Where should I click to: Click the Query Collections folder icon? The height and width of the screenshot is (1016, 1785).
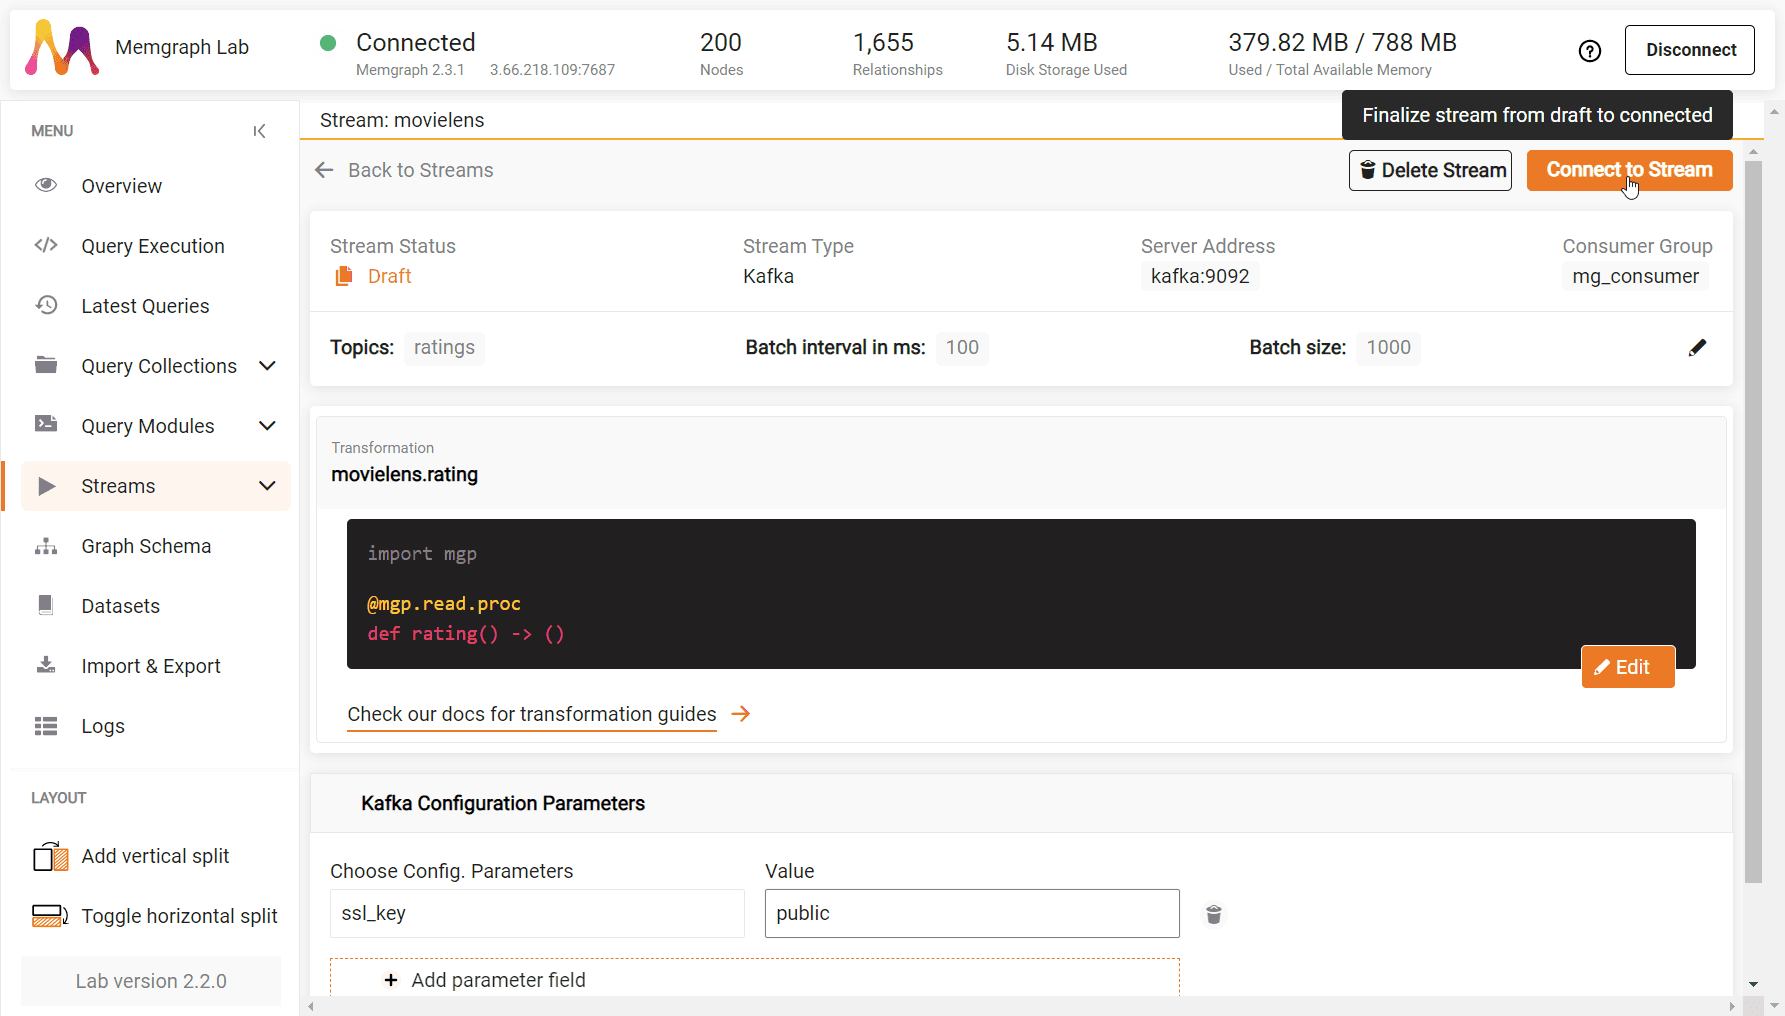tap(46, 365)
